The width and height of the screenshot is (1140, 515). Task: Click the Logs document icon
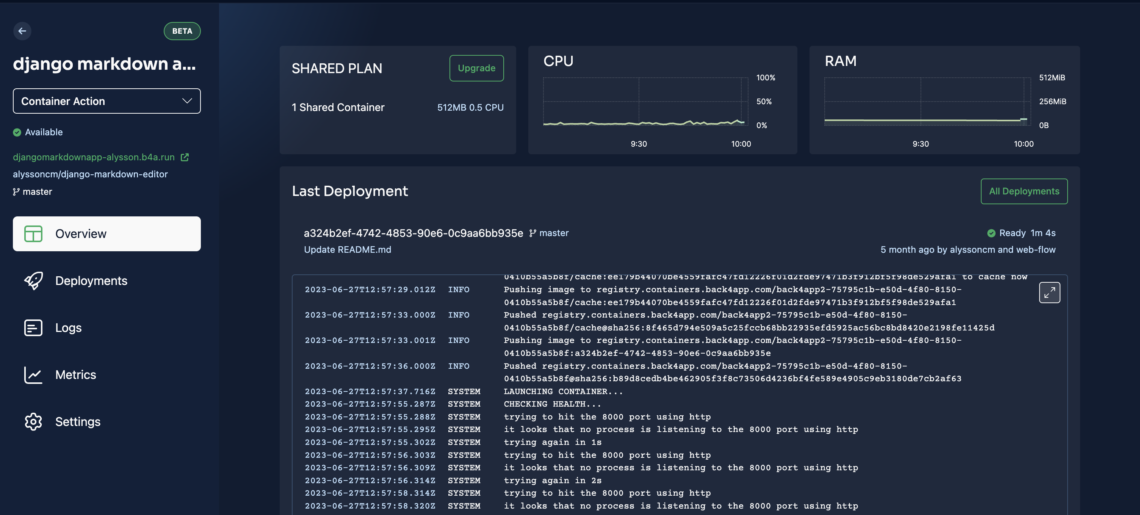click(33, 328)
